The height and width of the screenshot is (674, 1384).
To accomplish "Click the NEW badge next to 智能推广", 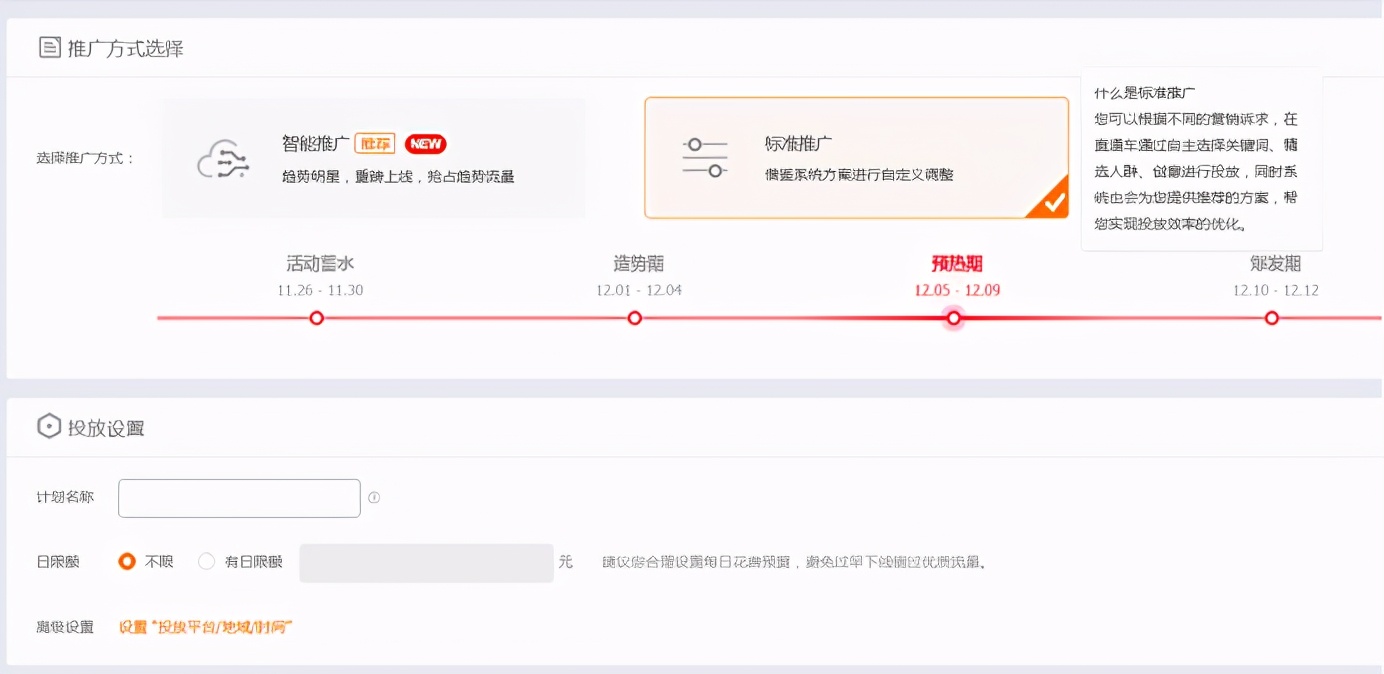I will pos(424,143).
